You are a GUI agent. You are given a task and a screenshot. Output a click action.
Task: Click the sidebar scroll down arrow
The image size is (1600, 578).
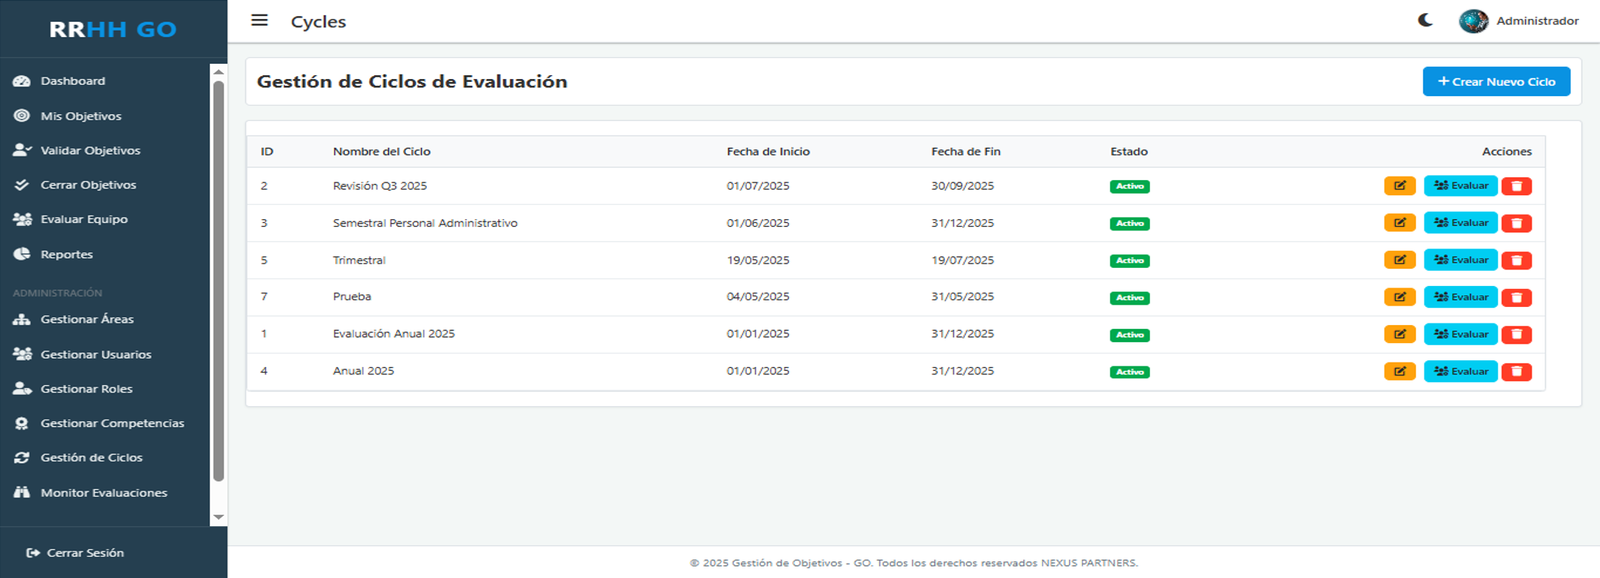tap(218, 517)
